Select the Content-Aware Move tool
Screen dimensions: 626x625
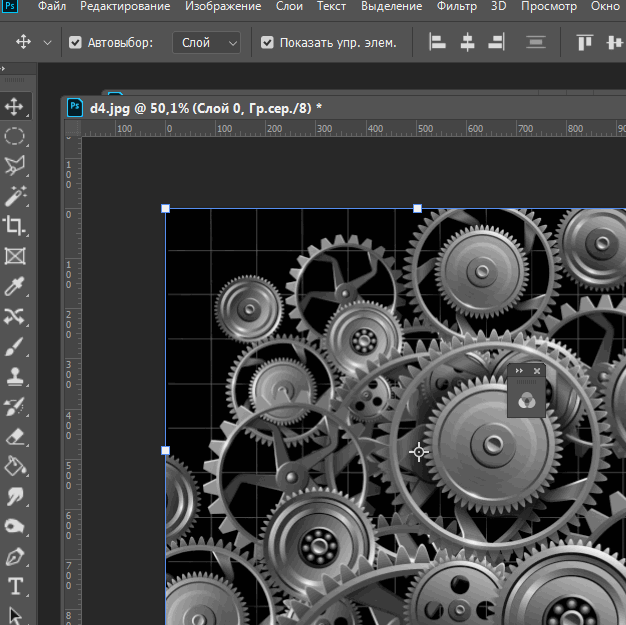[x=14, y=316]
